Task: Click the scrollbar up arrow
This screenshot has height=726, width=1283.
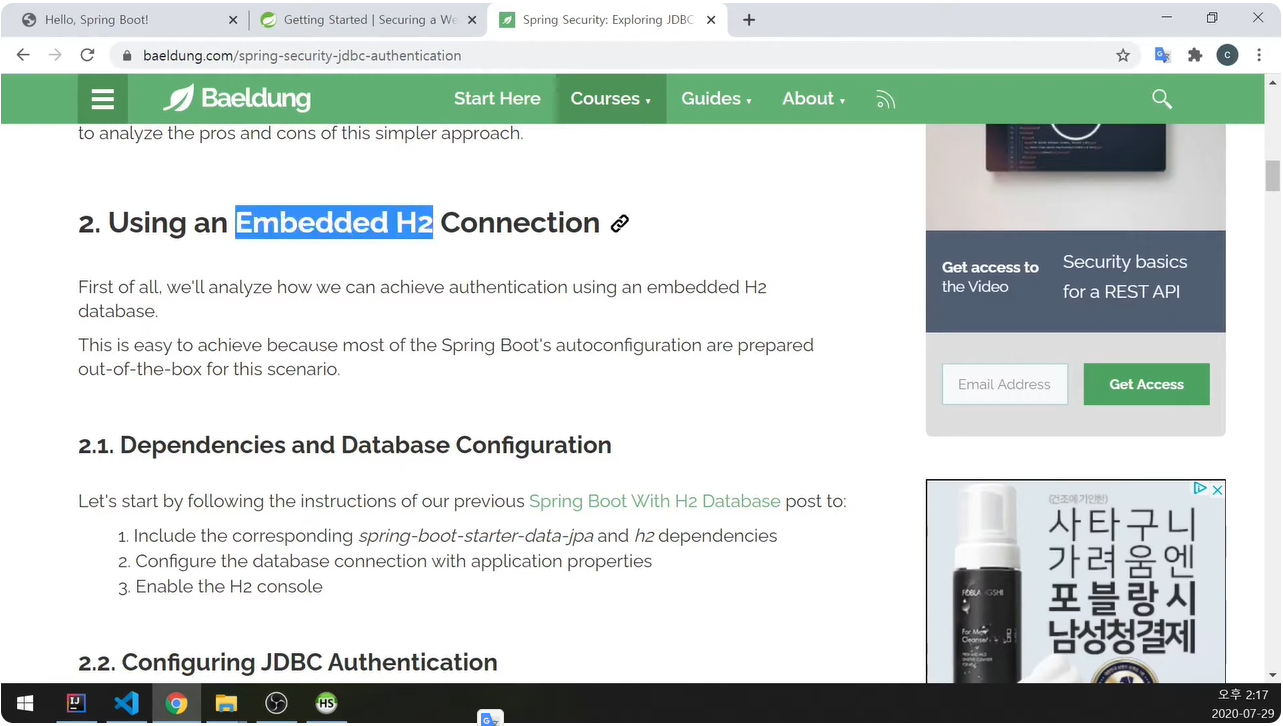Action: click(x=1272, y=83)
